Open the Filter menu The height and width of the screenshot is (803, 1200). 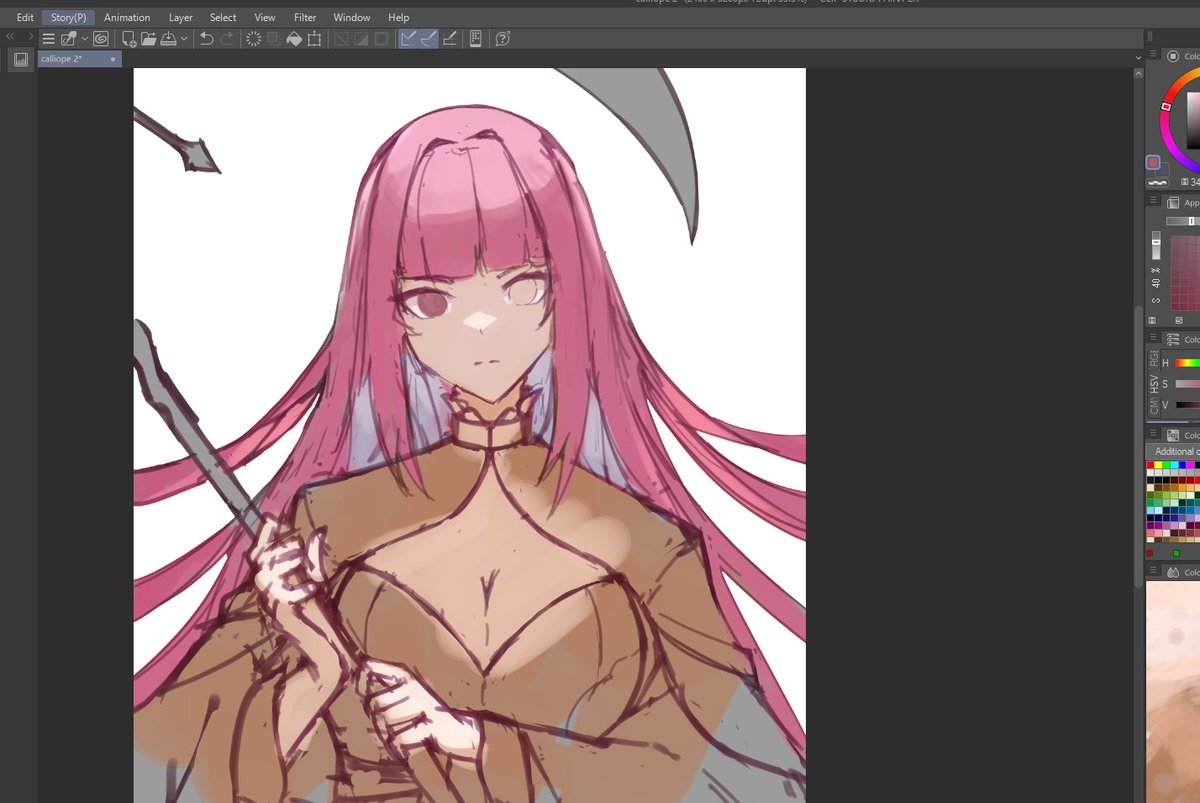tap(305, 18)
